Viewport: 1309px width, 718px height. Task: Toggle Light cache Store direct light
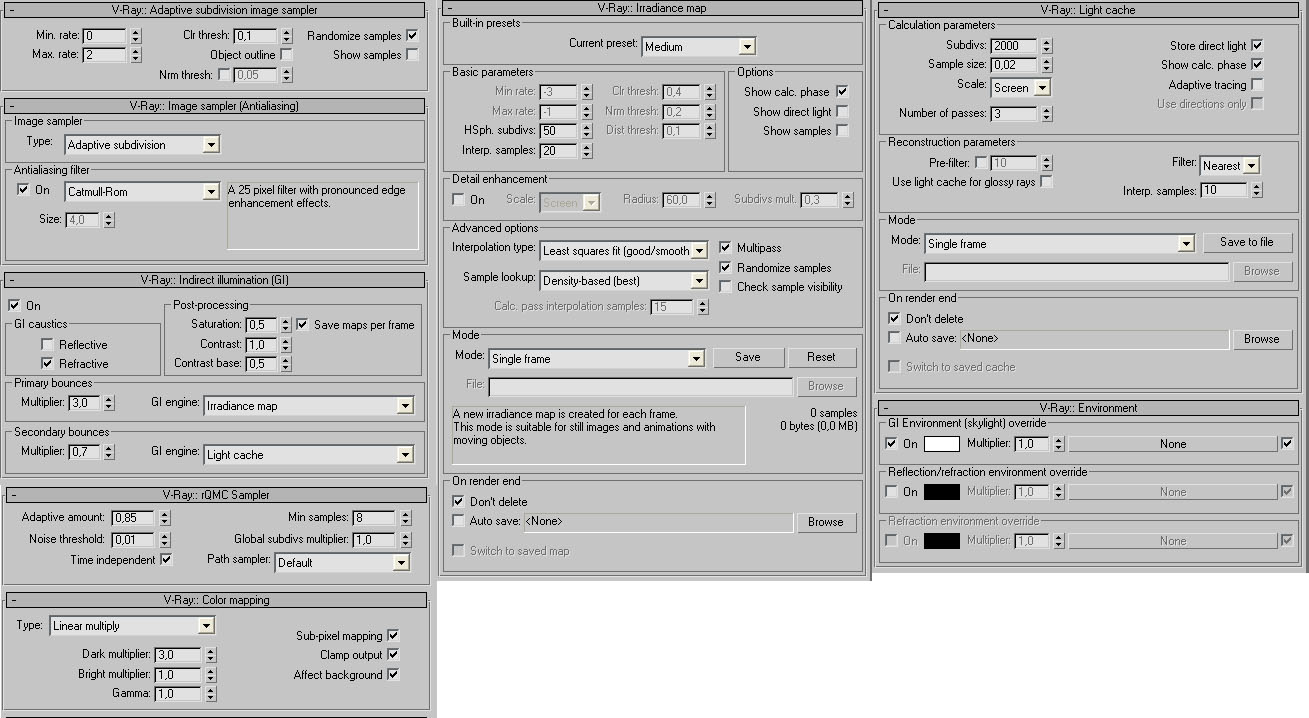pos(1257,46)
